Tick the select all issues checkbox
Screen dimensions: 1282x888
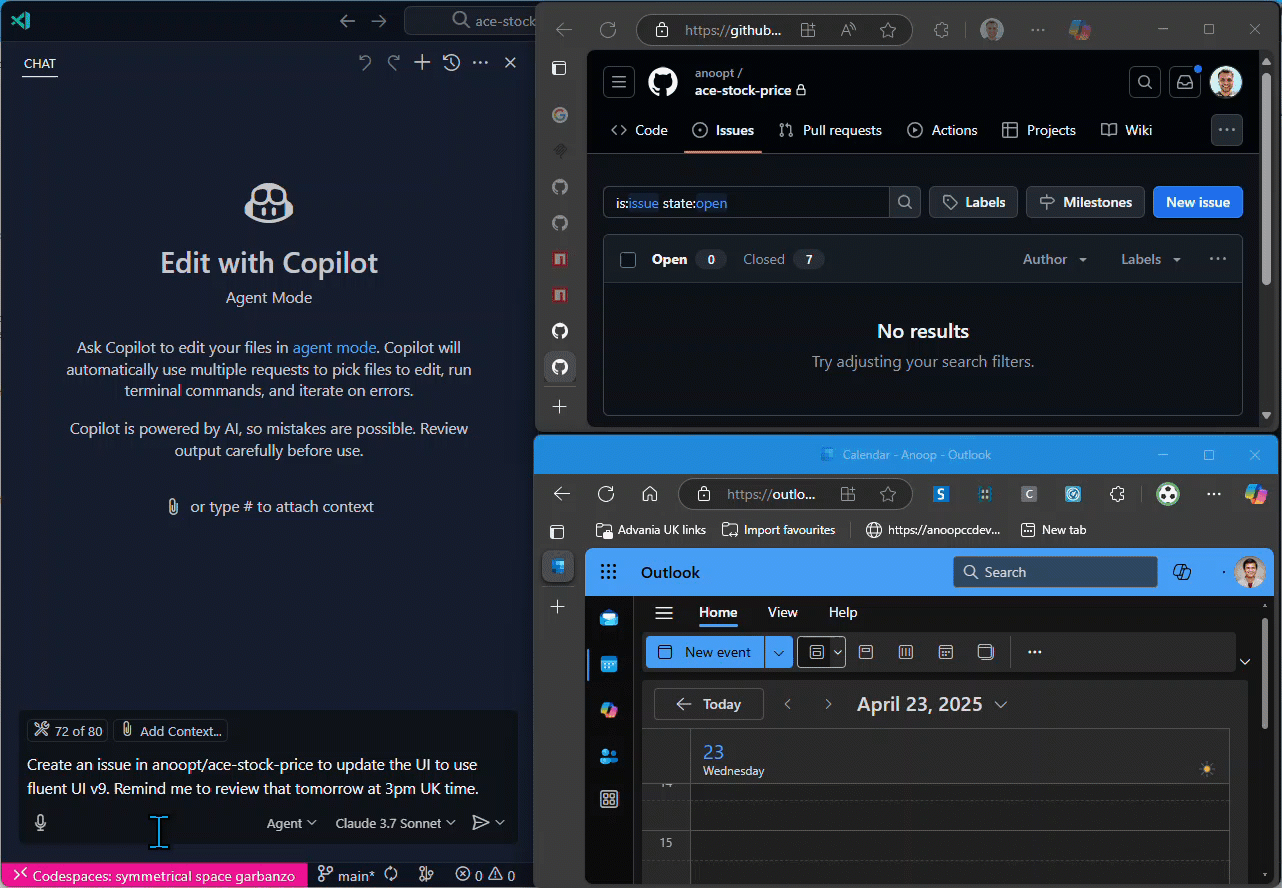(628, 260)
